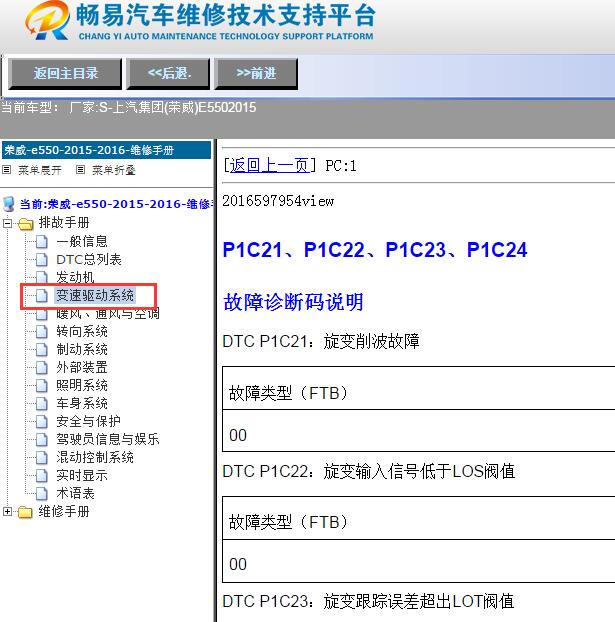The width and height of the screenshot is (615, 622).
Task: Select the 当前:荣威-e550-2015-2016 root node text
Action: pos(116,204)
